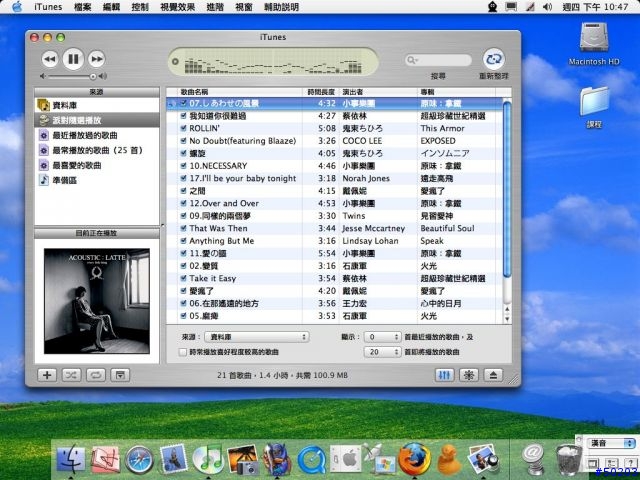Open the Controls menu in menu bar
The width and height of the screenshot is (640, 480).
tap(140, 7)
